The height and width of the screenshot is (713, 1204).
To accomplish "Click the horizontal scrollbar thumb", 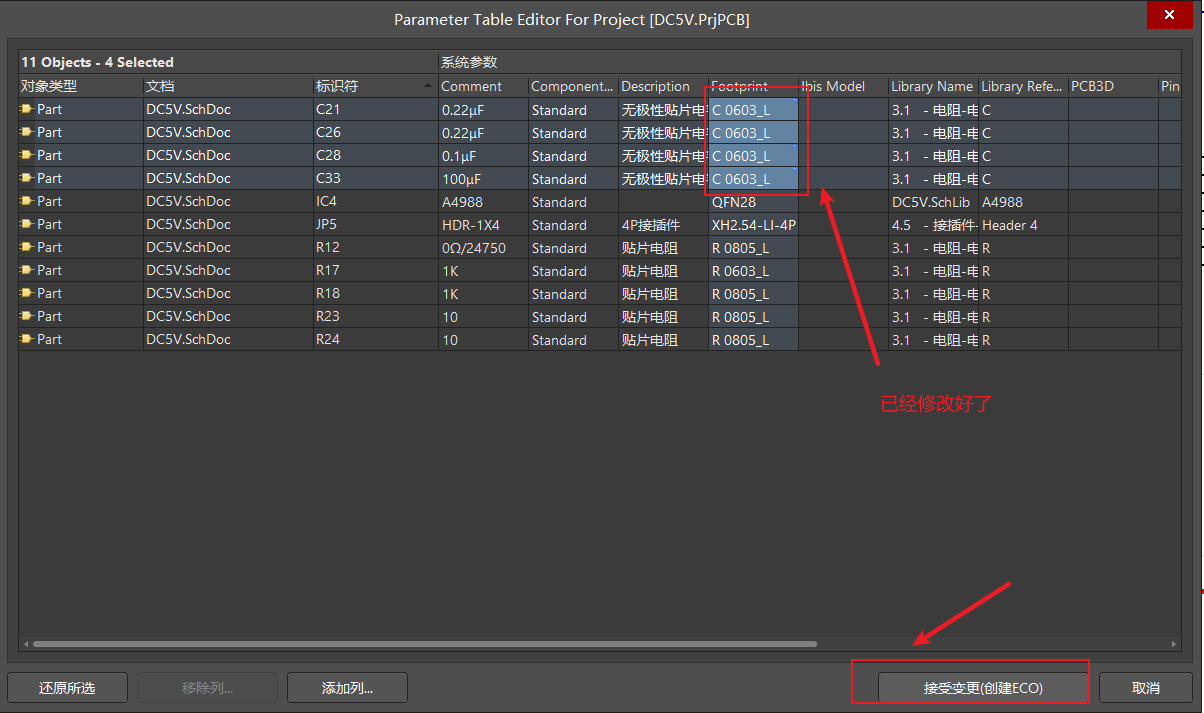I will point(425,644).
